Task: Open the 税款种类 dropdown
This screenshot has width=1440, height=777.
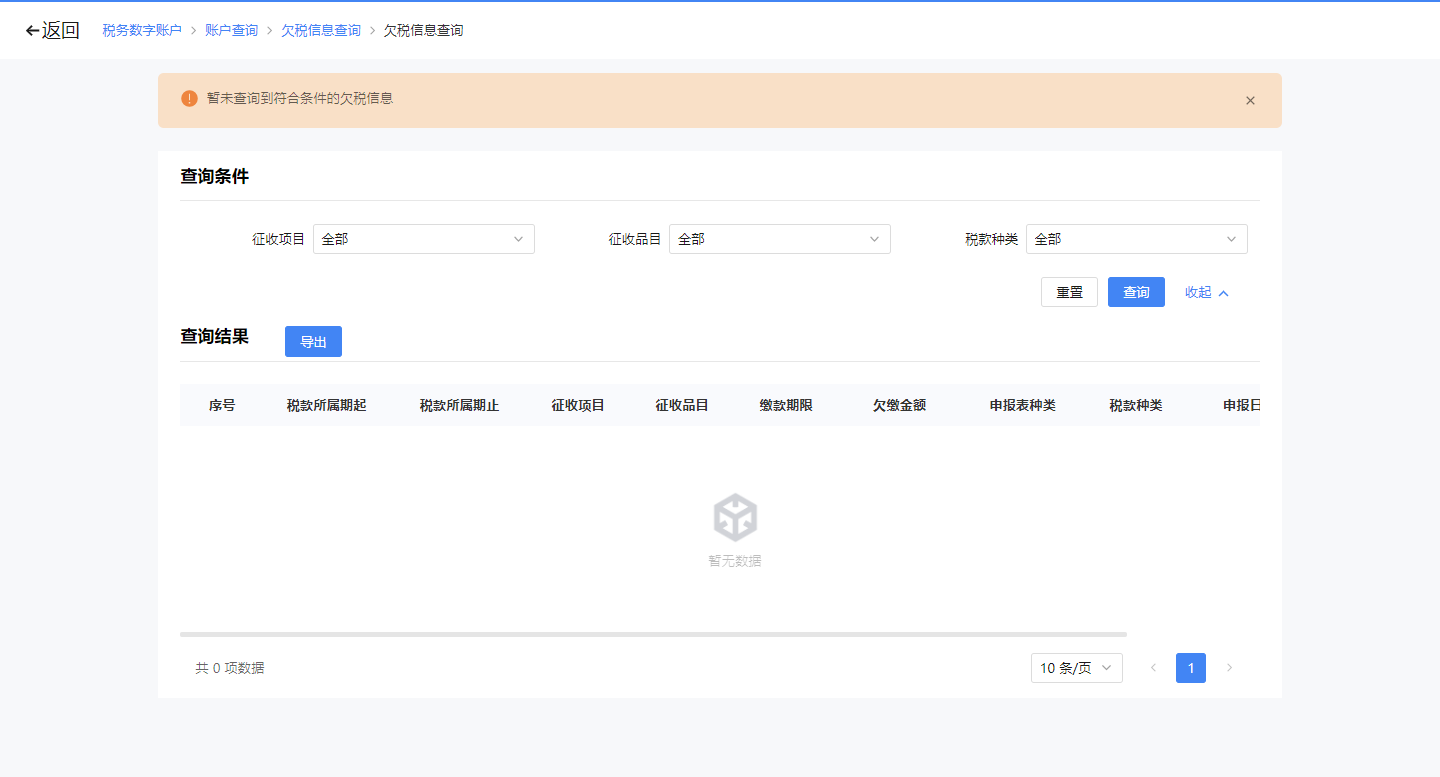Action: (1136, 239)
